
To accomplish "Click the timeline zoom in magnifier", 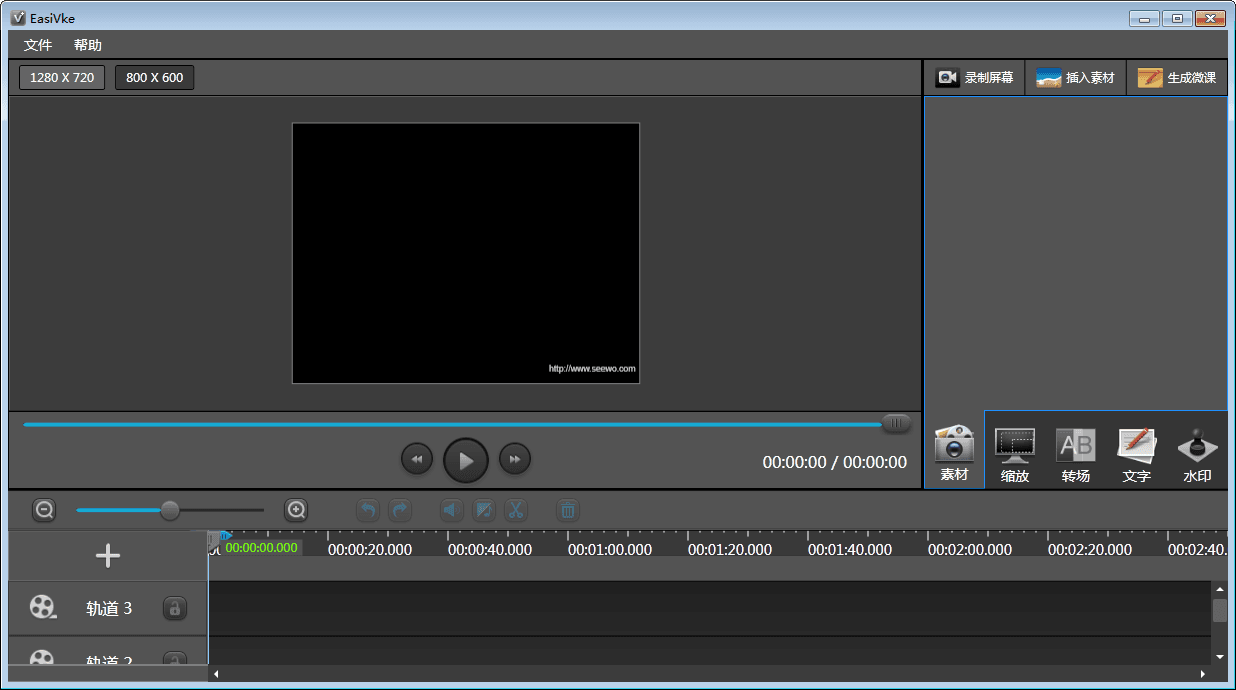I will point(296,510).
